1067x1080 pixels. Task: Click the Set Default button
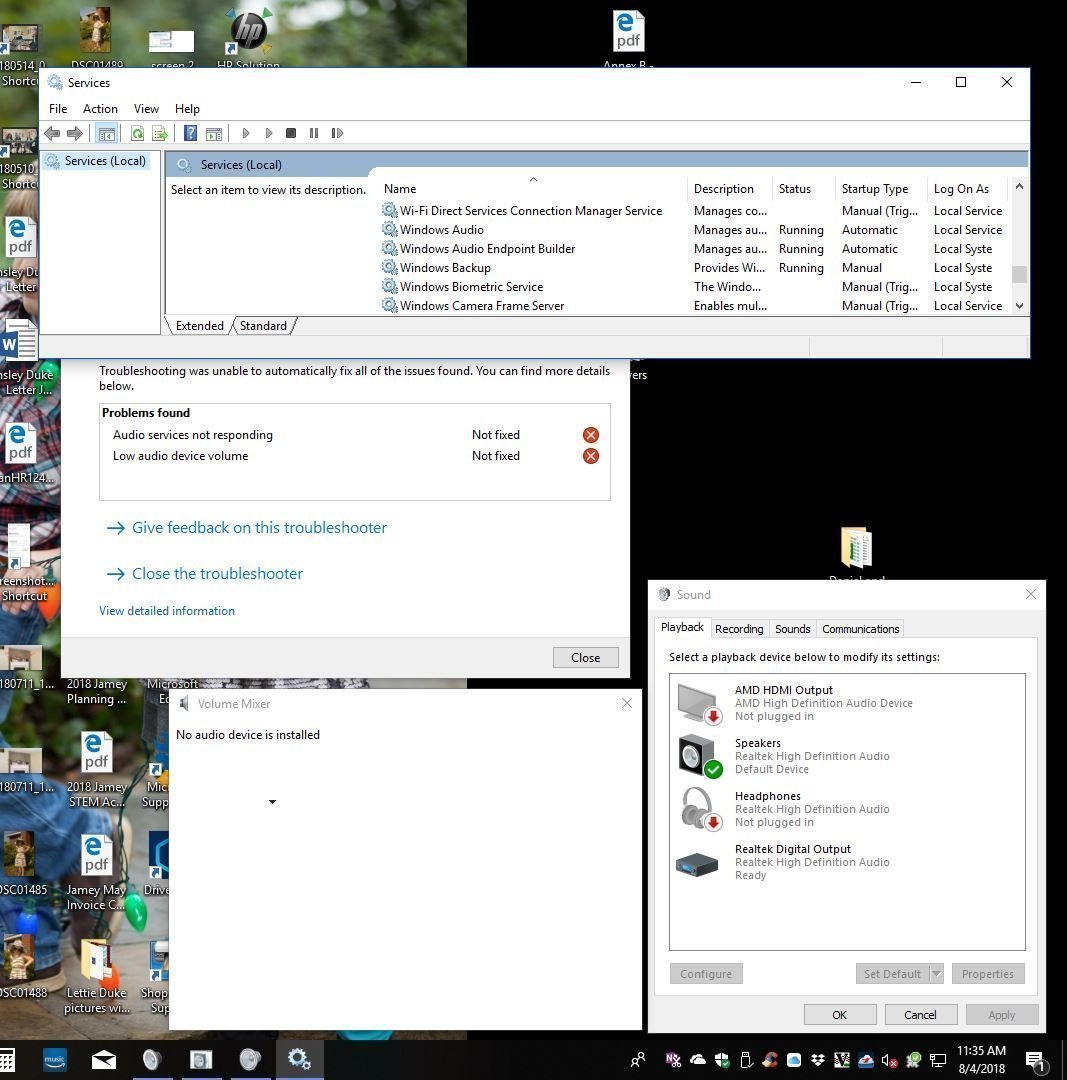pyautogui.click(x=892, y=974)
